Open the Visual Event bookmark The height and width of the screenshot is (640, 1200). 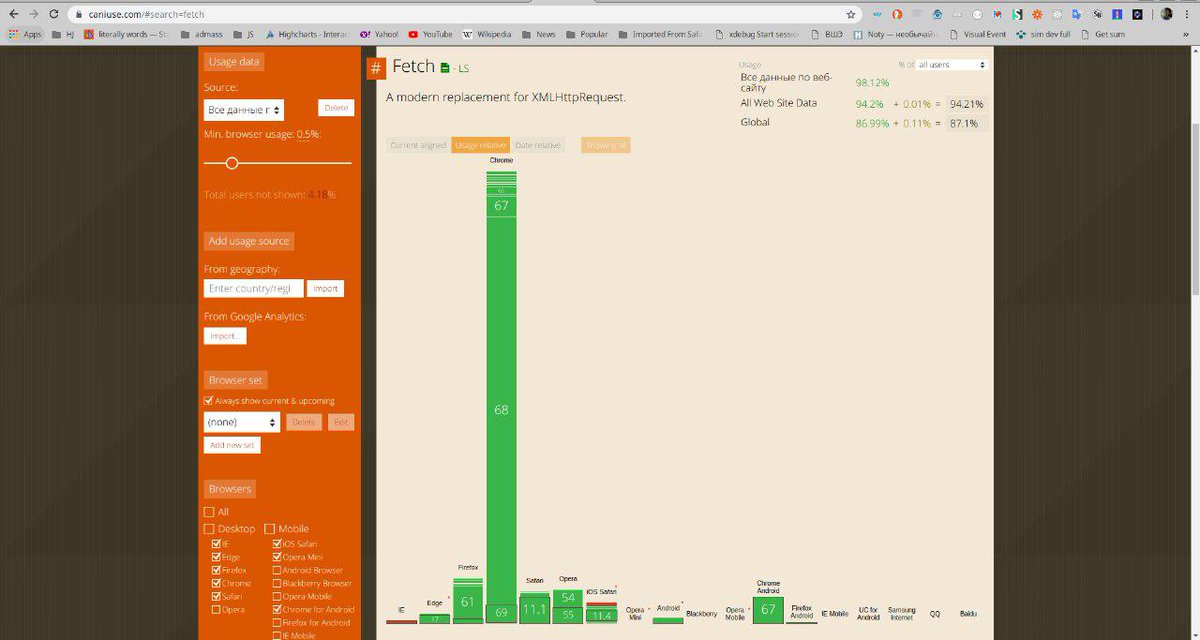[977, 34]
